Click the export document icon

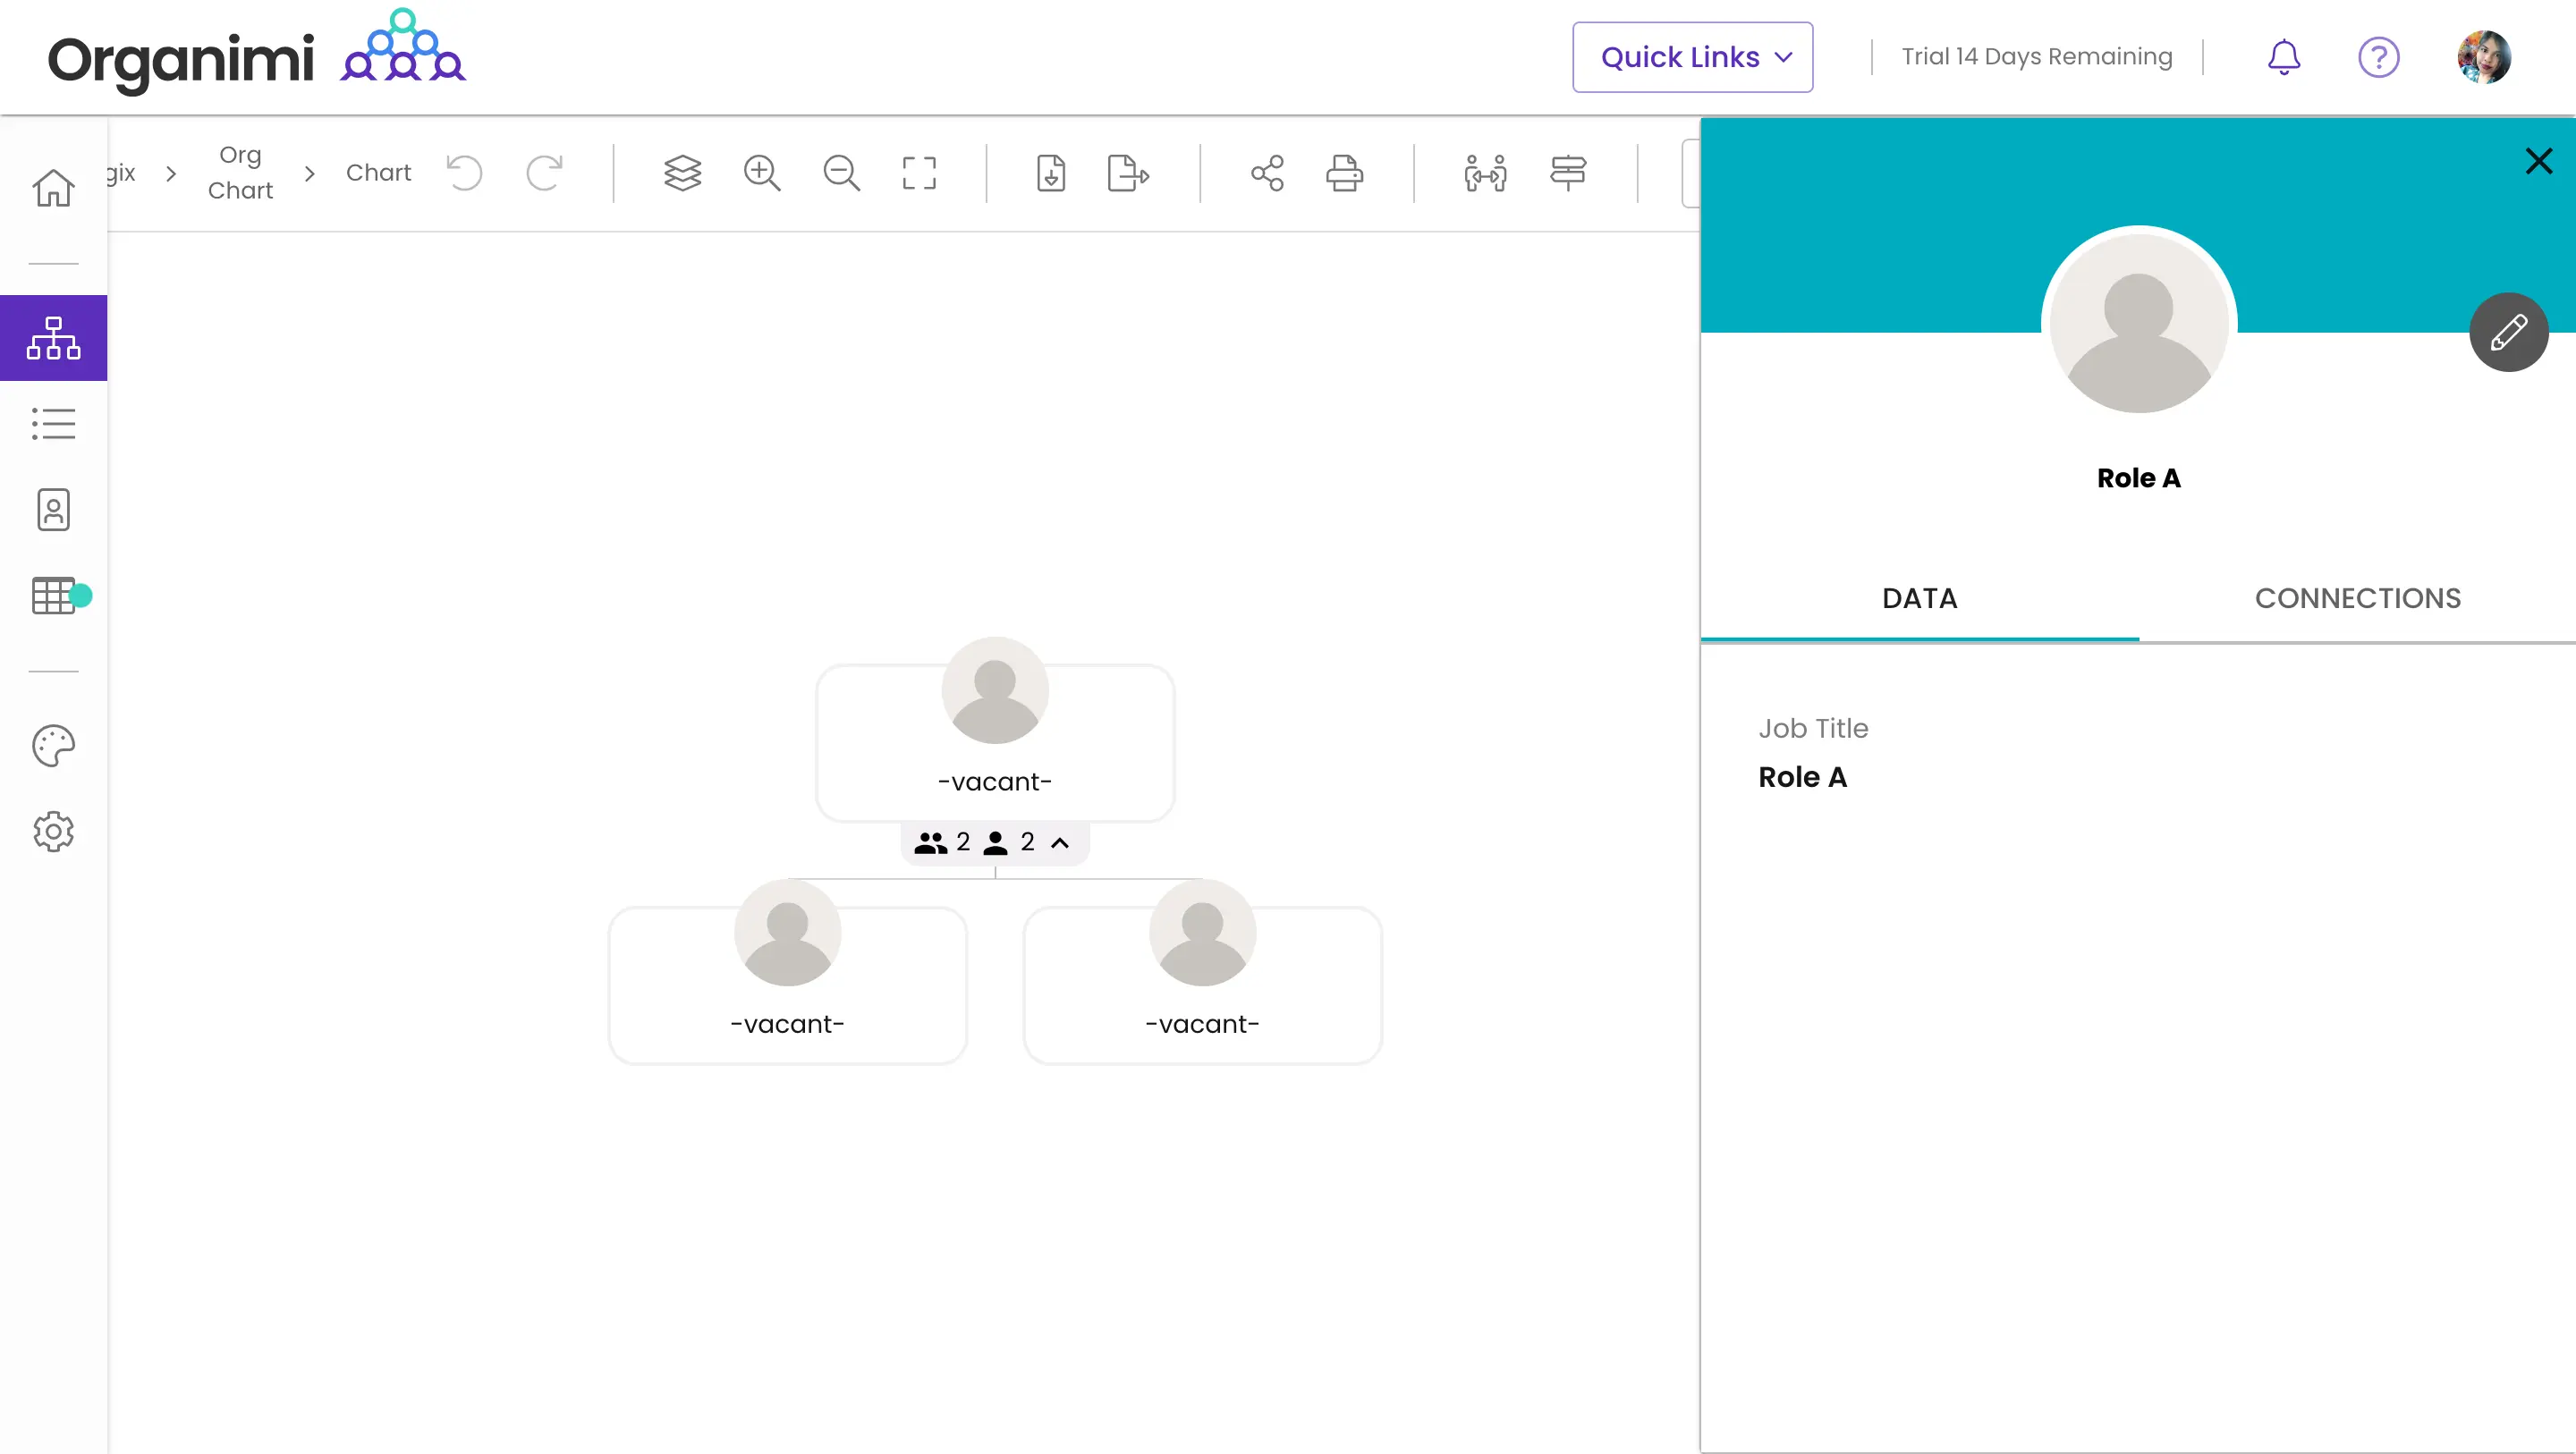tap(1128, 173)
